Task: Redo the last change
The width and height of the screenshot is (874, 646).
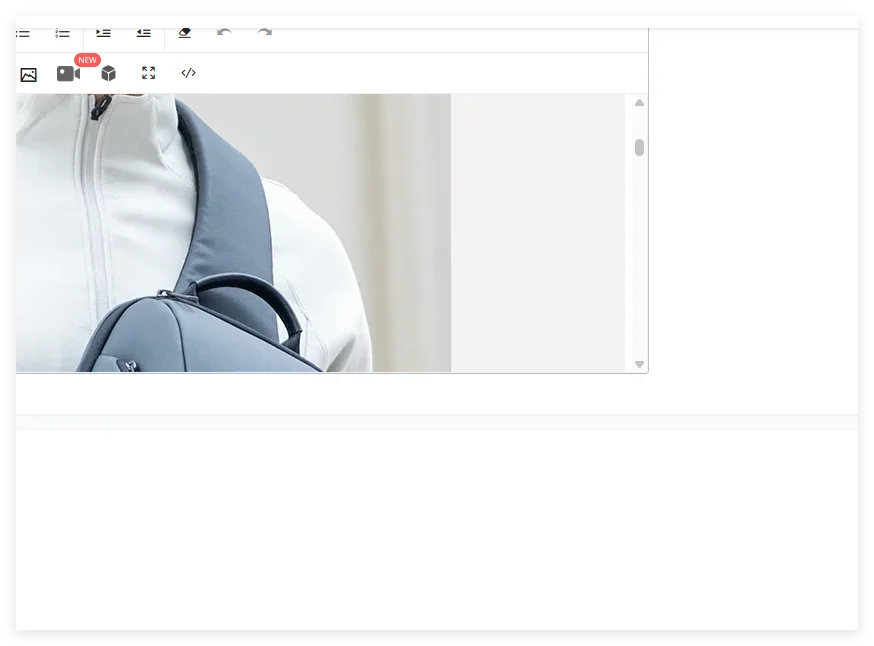Action: tap(265, 32)
